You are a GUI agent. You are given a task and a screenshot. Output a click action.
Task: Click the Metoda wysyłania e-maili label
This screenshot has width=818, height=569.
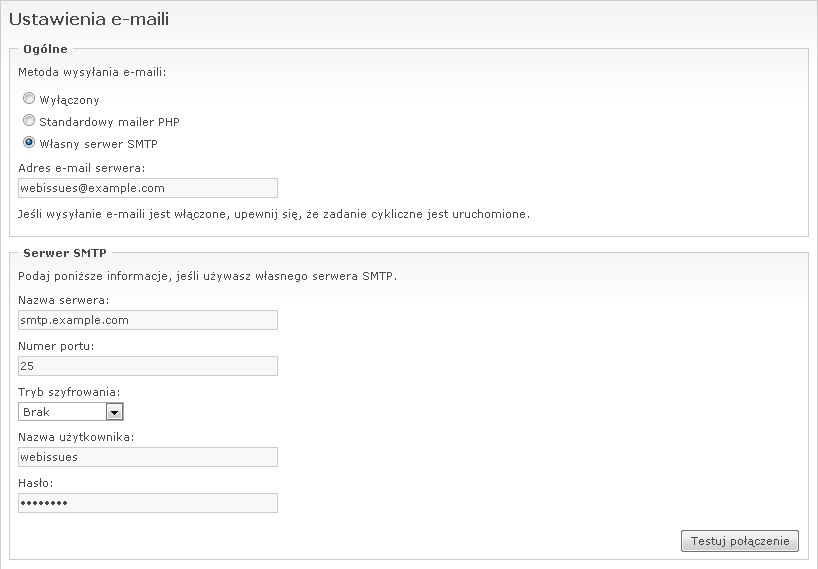[92, 72]
